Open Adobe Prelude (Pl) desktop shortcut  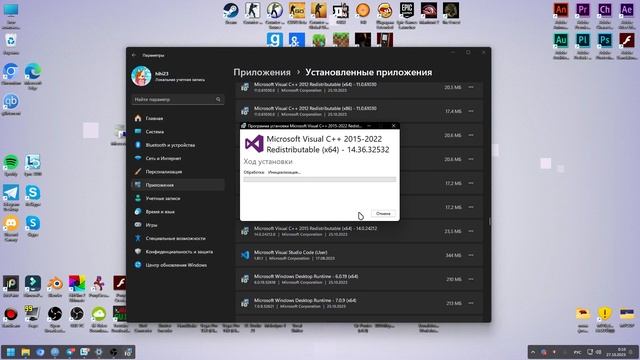(x=583, y=46)
